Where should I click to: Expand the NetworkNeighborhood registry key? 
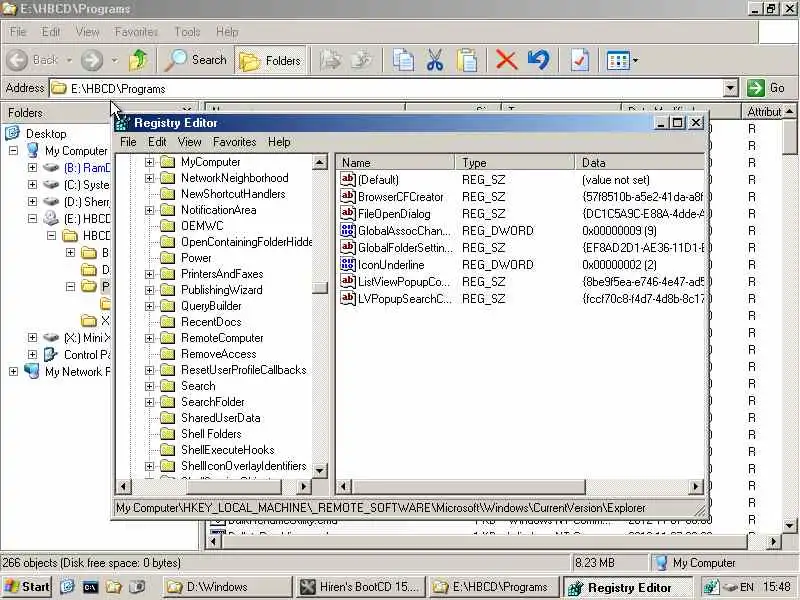pyautogui.click(x=149, y=178)
